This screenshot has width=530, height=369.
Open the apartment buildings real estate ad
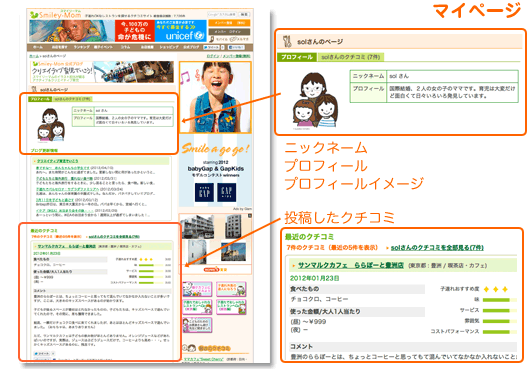point(215,239)
